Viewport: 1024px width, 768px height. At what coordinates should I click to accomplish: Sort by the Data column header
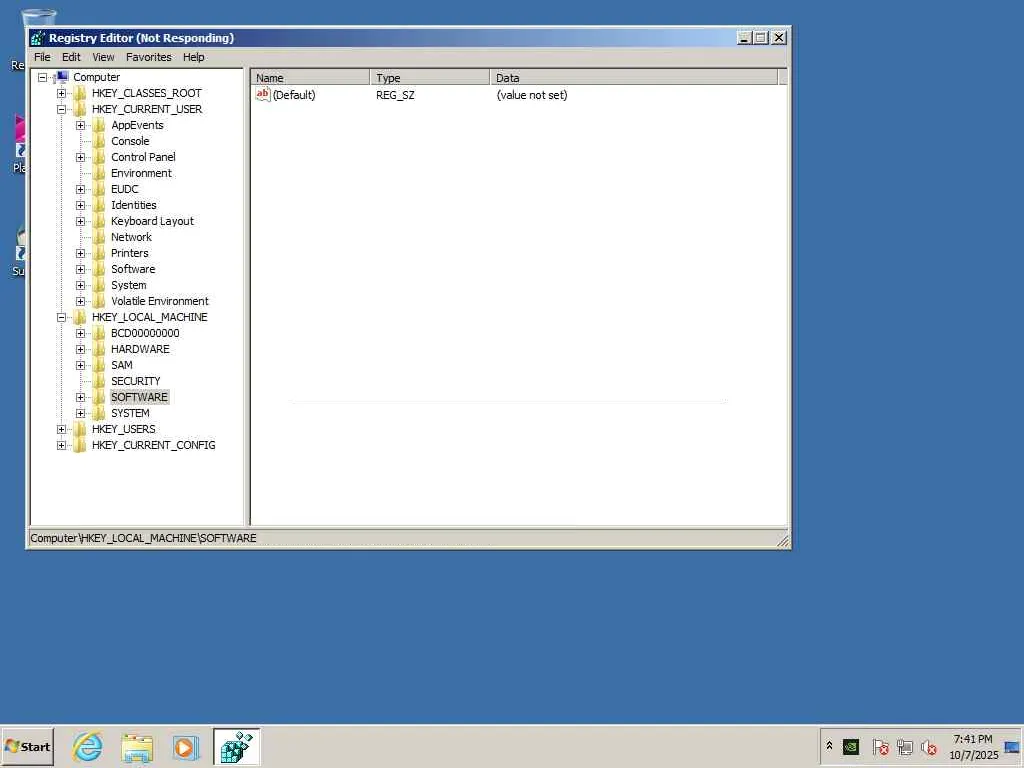coord(633,78)
